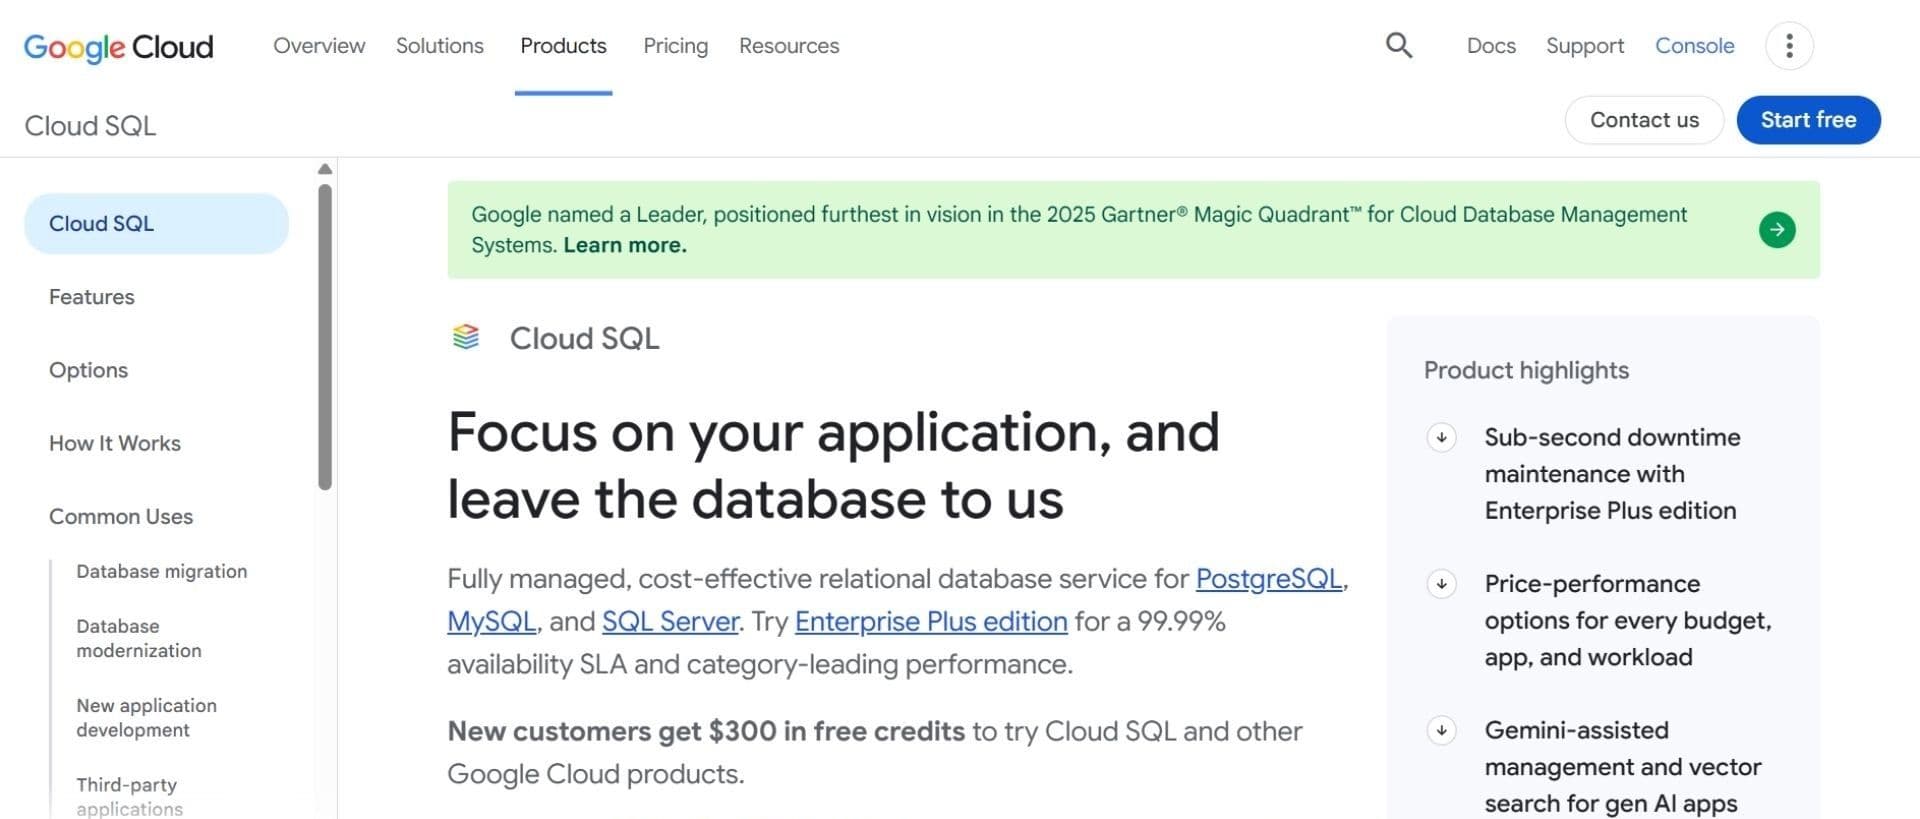Viewport: 1920px width, 819px height.
Task: Click the Start free button
Action: [x=1808, y=120]
